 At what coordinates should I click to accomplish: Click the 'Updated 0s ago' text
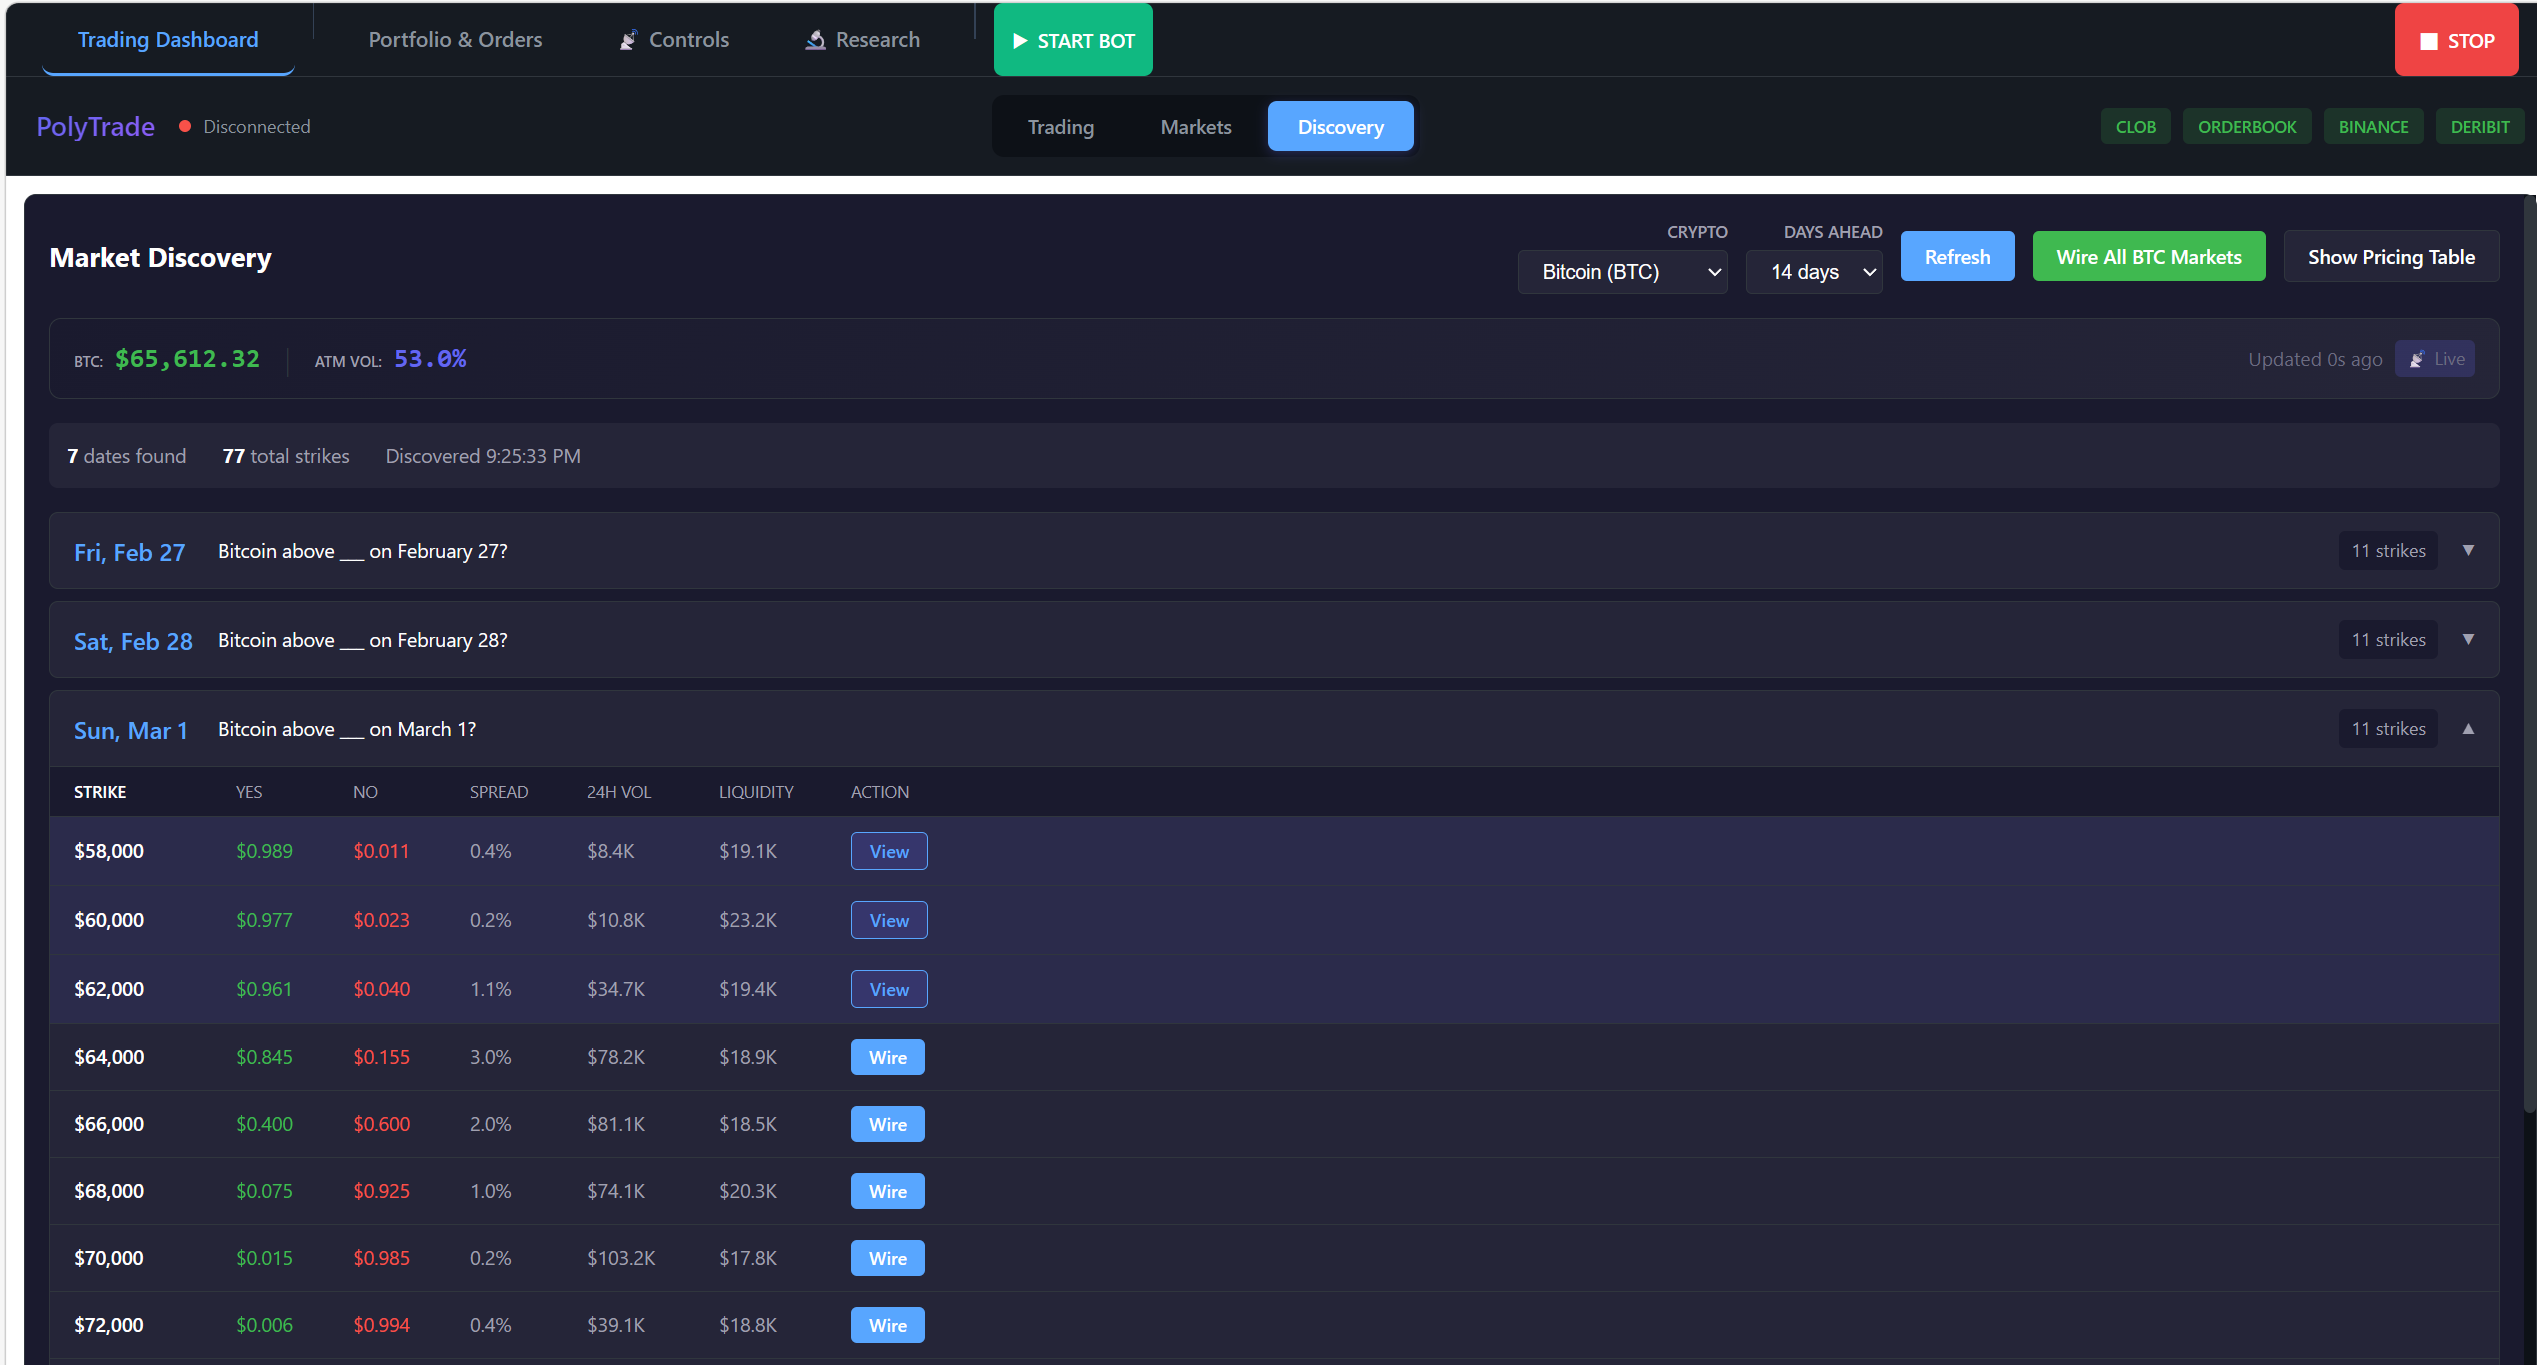pyautogui.click(x=2315, y=359)
